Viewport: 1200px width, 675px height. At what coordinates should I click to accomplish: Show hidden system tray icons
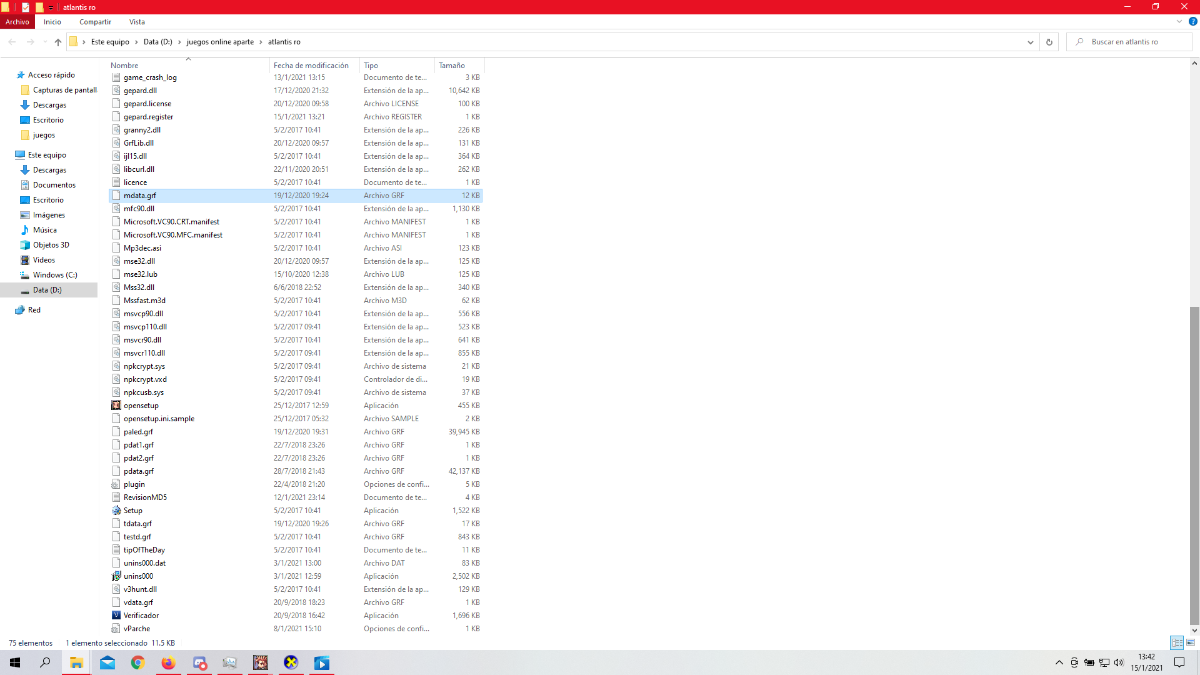coord(1060,663)
